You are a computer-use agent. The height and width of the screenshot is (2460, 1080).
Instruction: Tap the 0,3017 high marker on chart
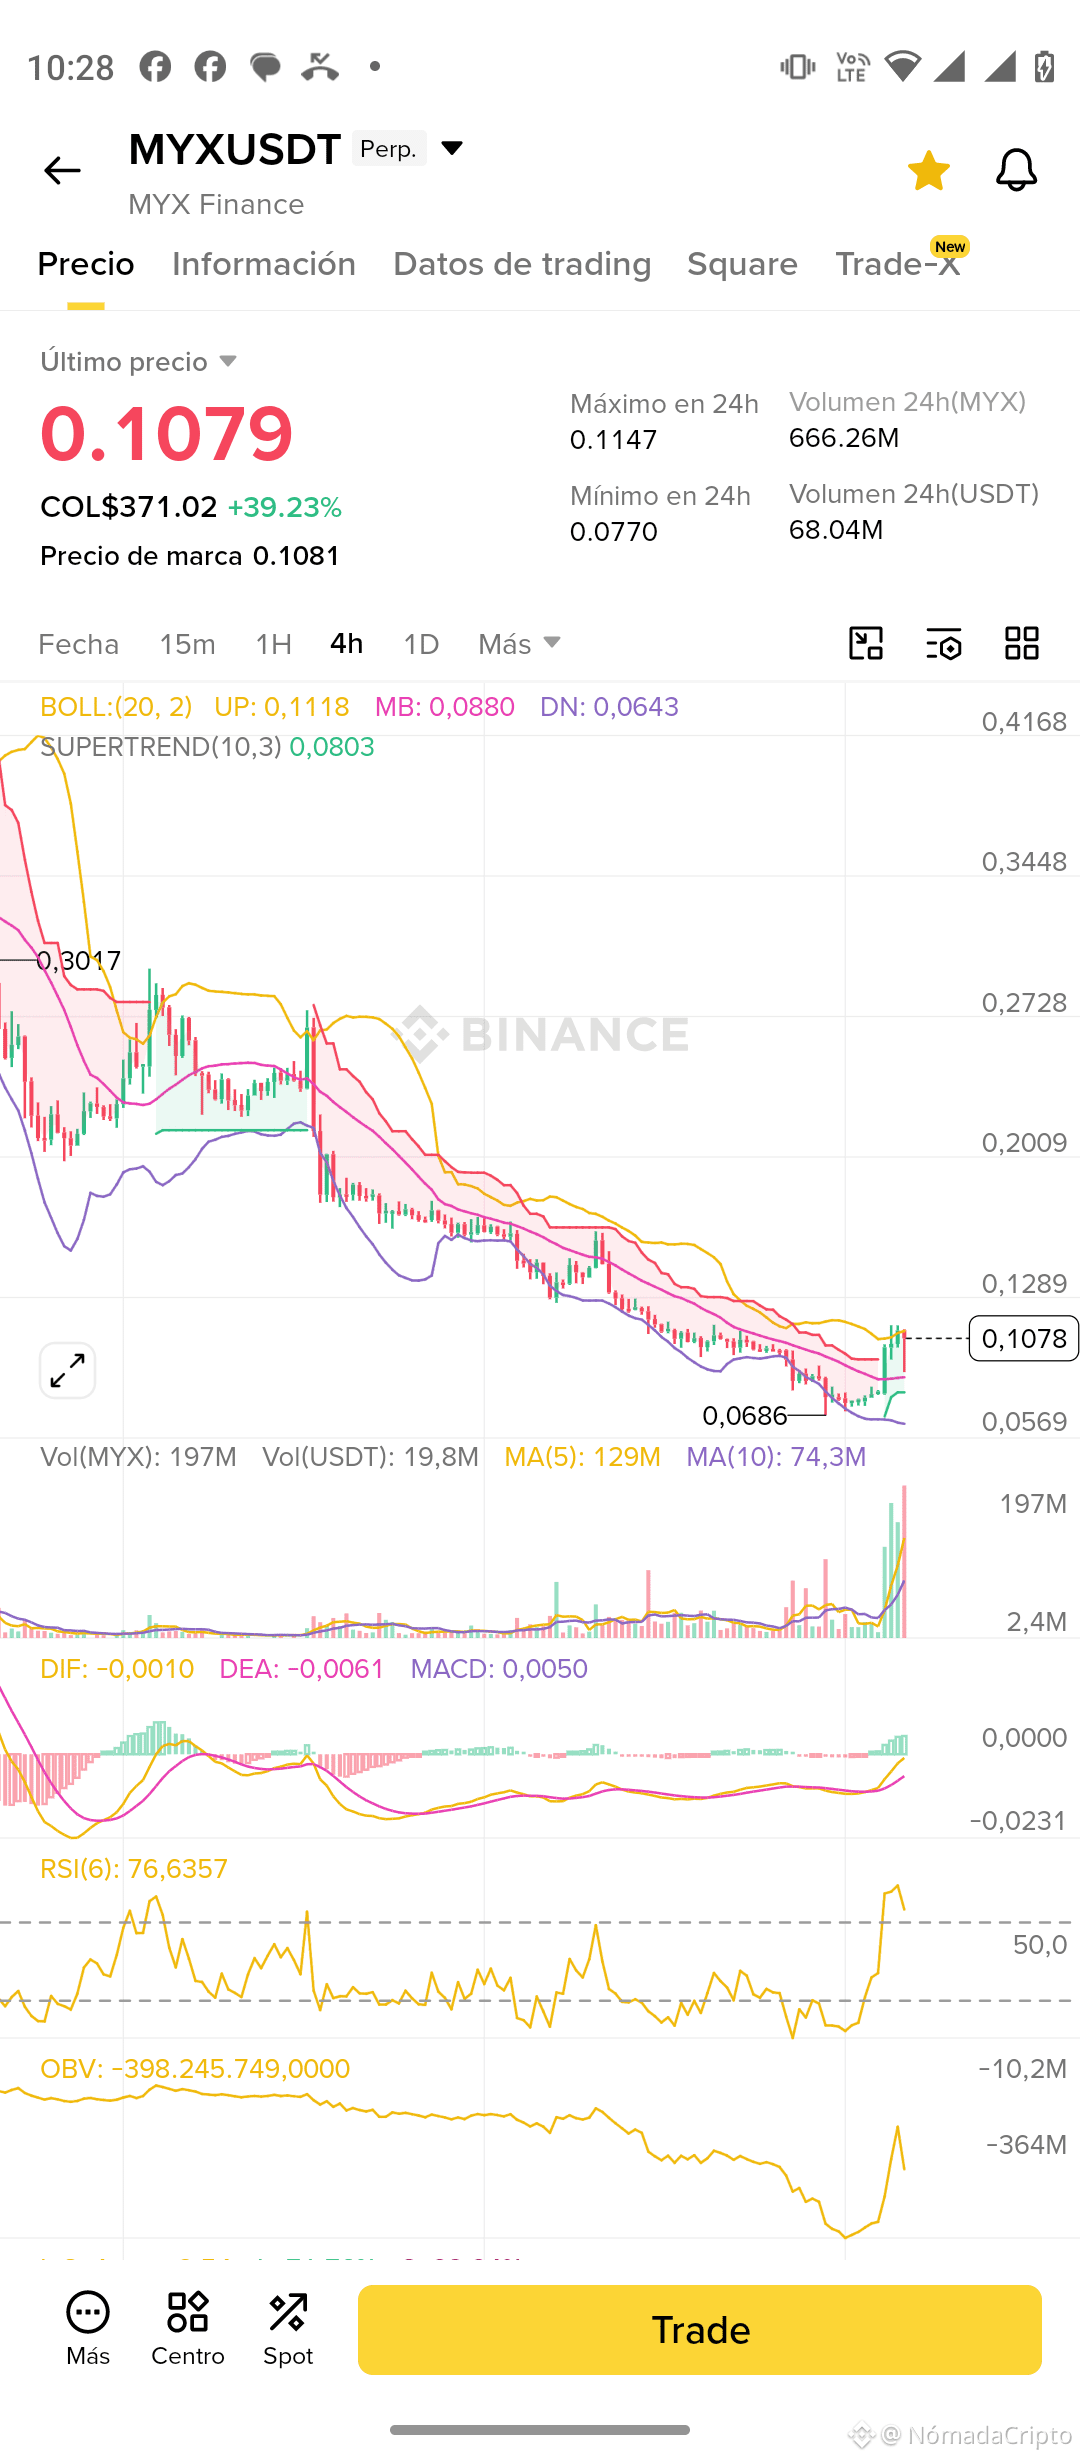pyautogui.click(x=78, y=961)
